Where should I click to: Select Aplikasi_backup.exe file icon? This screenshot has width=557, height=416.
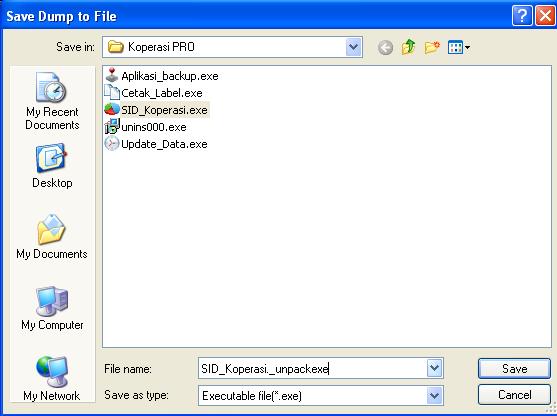[x=112, y=75]
